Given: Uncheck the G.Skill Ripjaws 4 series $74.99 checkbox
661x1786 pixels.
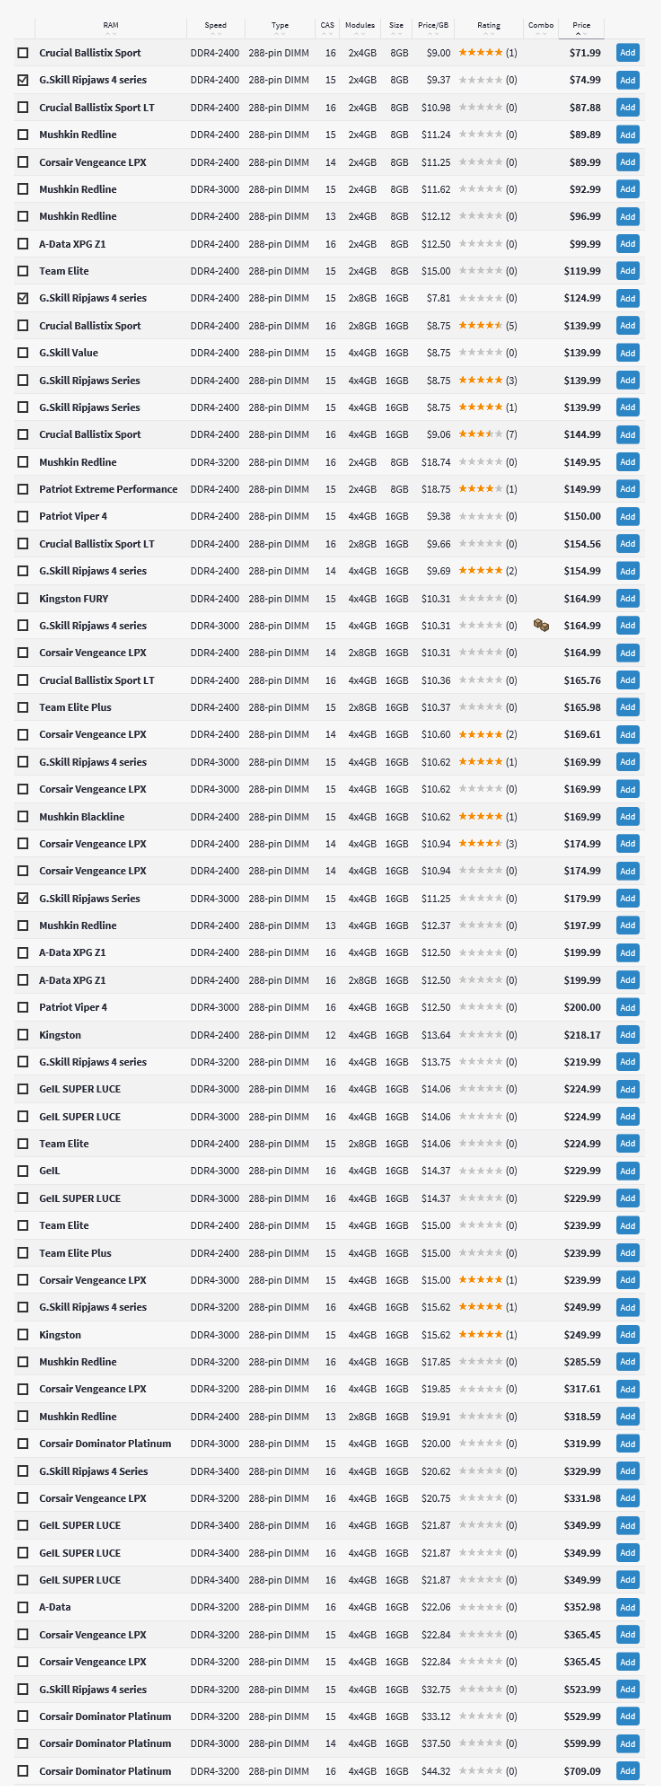Looking at the screenshot, I should click(23, 80).
